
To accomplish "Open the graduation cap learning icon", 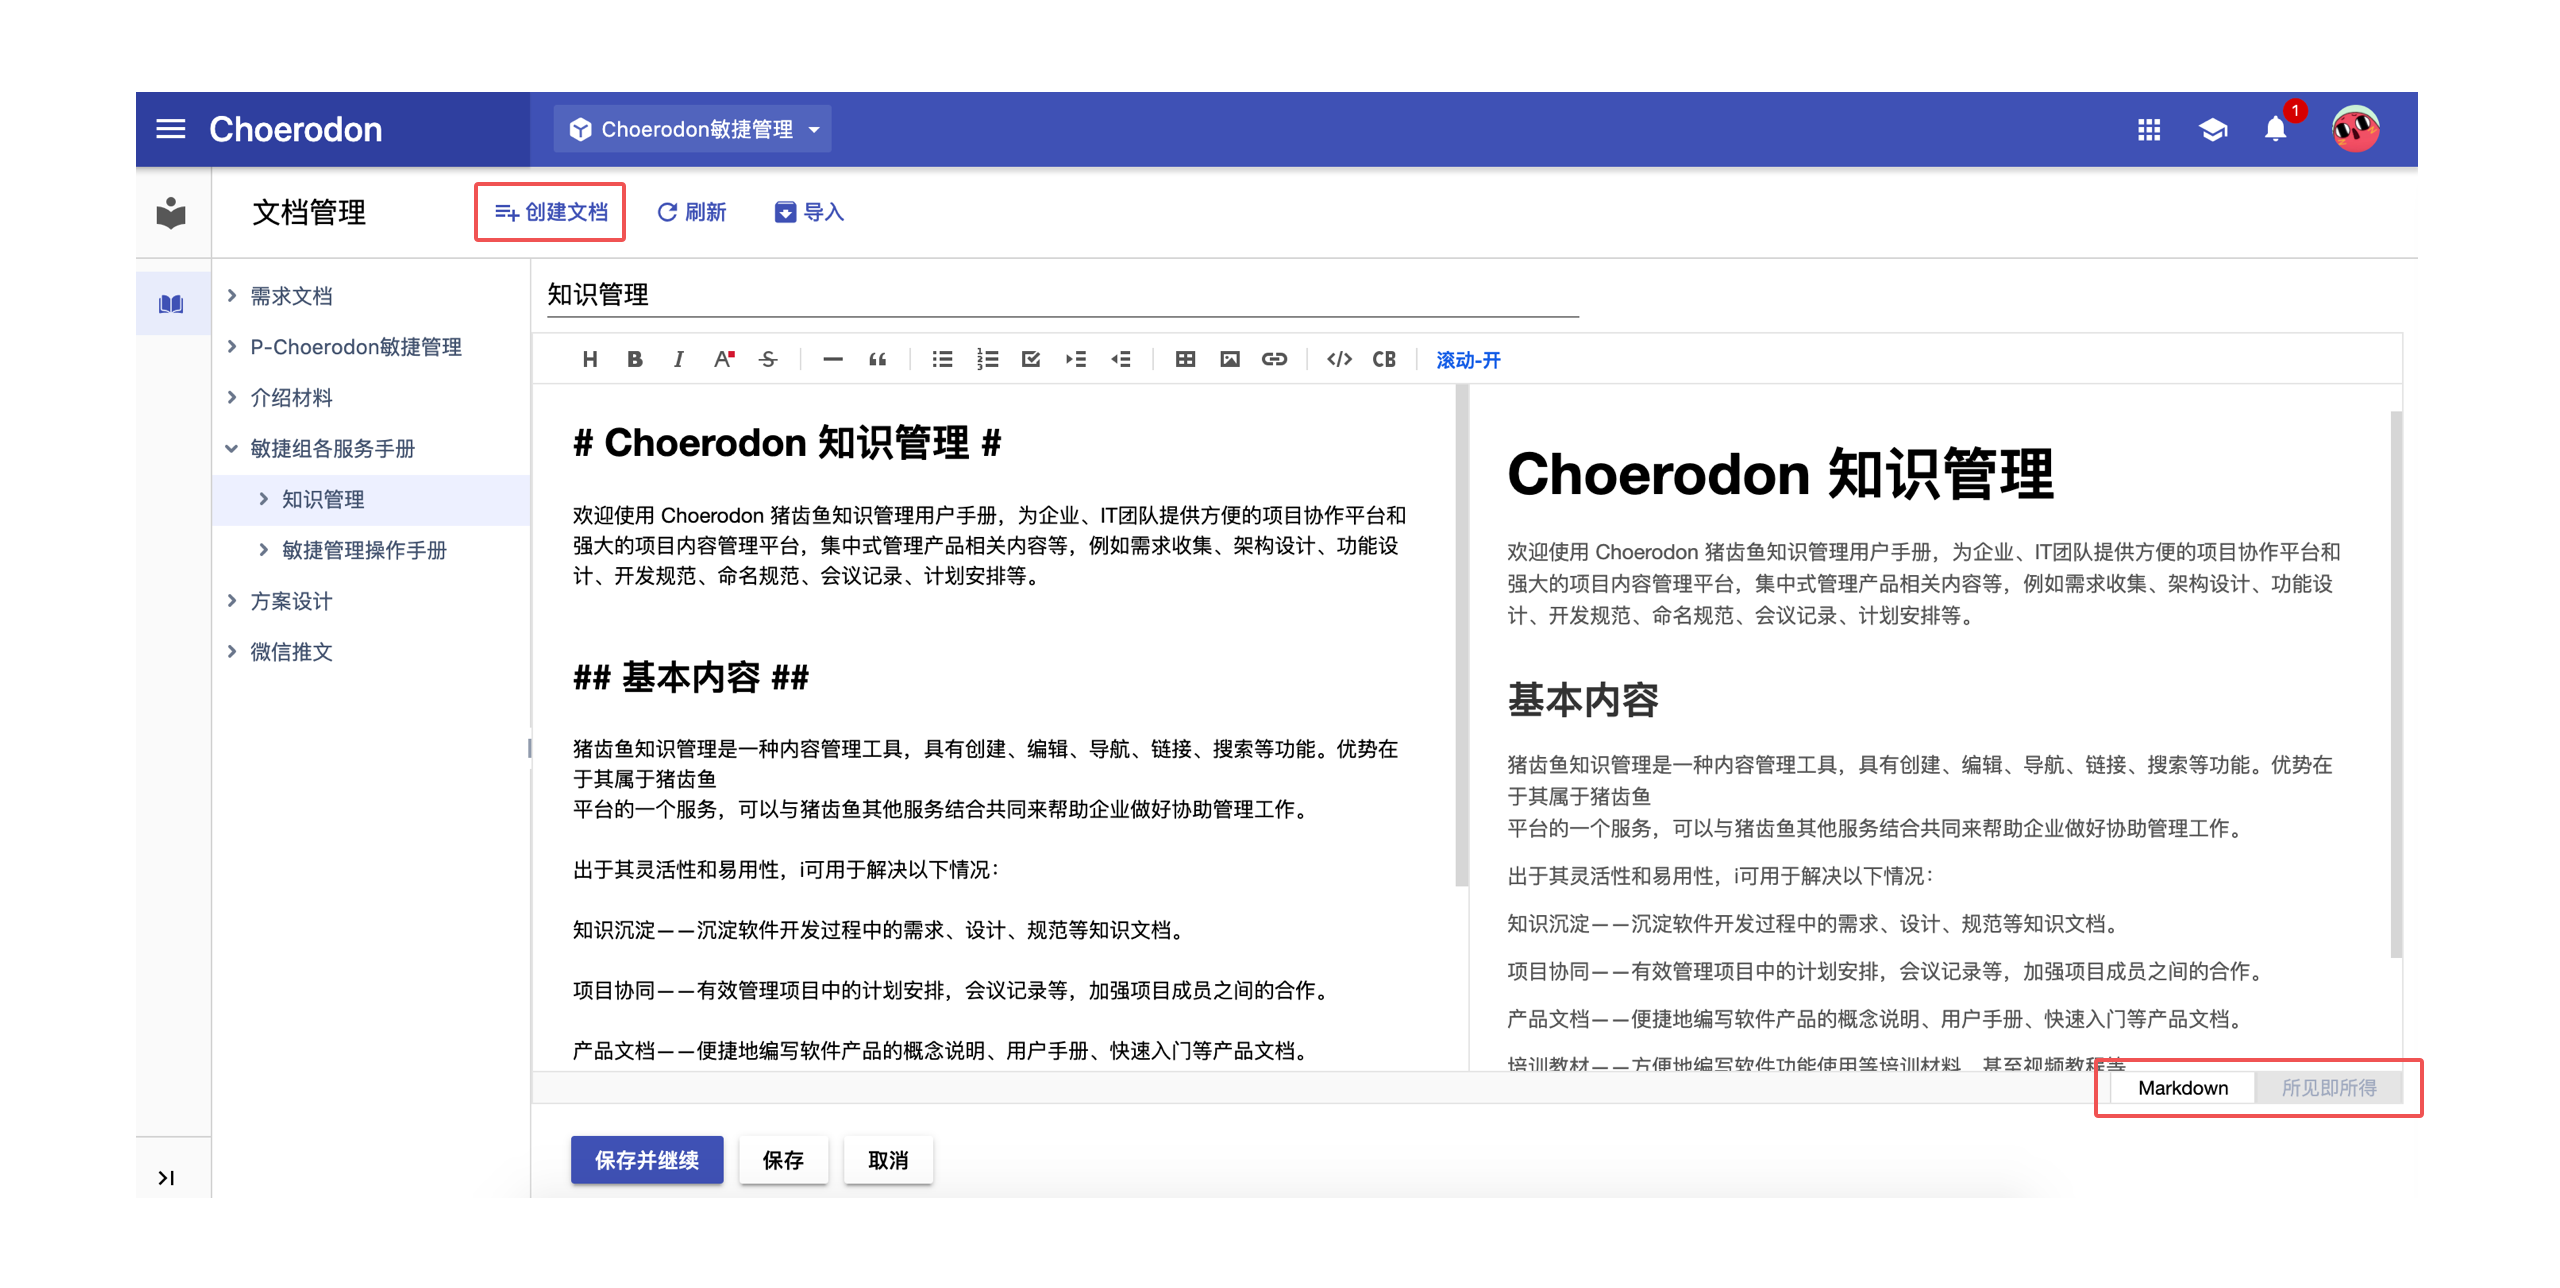I will (2213, 130).
